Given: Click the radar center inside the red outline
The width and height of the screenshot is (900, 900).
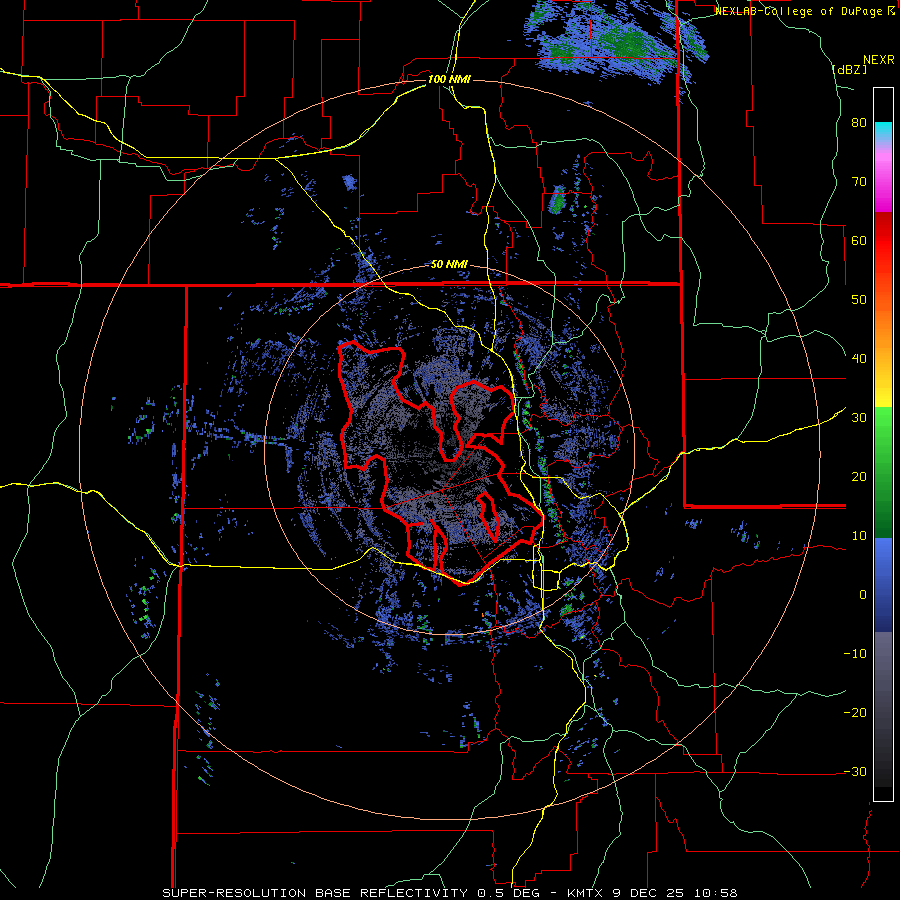Looking at the screenshot, I should tap(449, 451).
